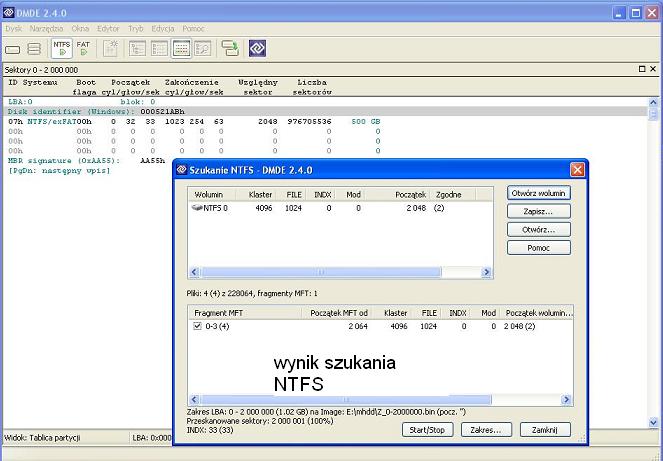This screenshot has width=663, height=461.
Task: Select the partition table view icon
Action: 181,49
